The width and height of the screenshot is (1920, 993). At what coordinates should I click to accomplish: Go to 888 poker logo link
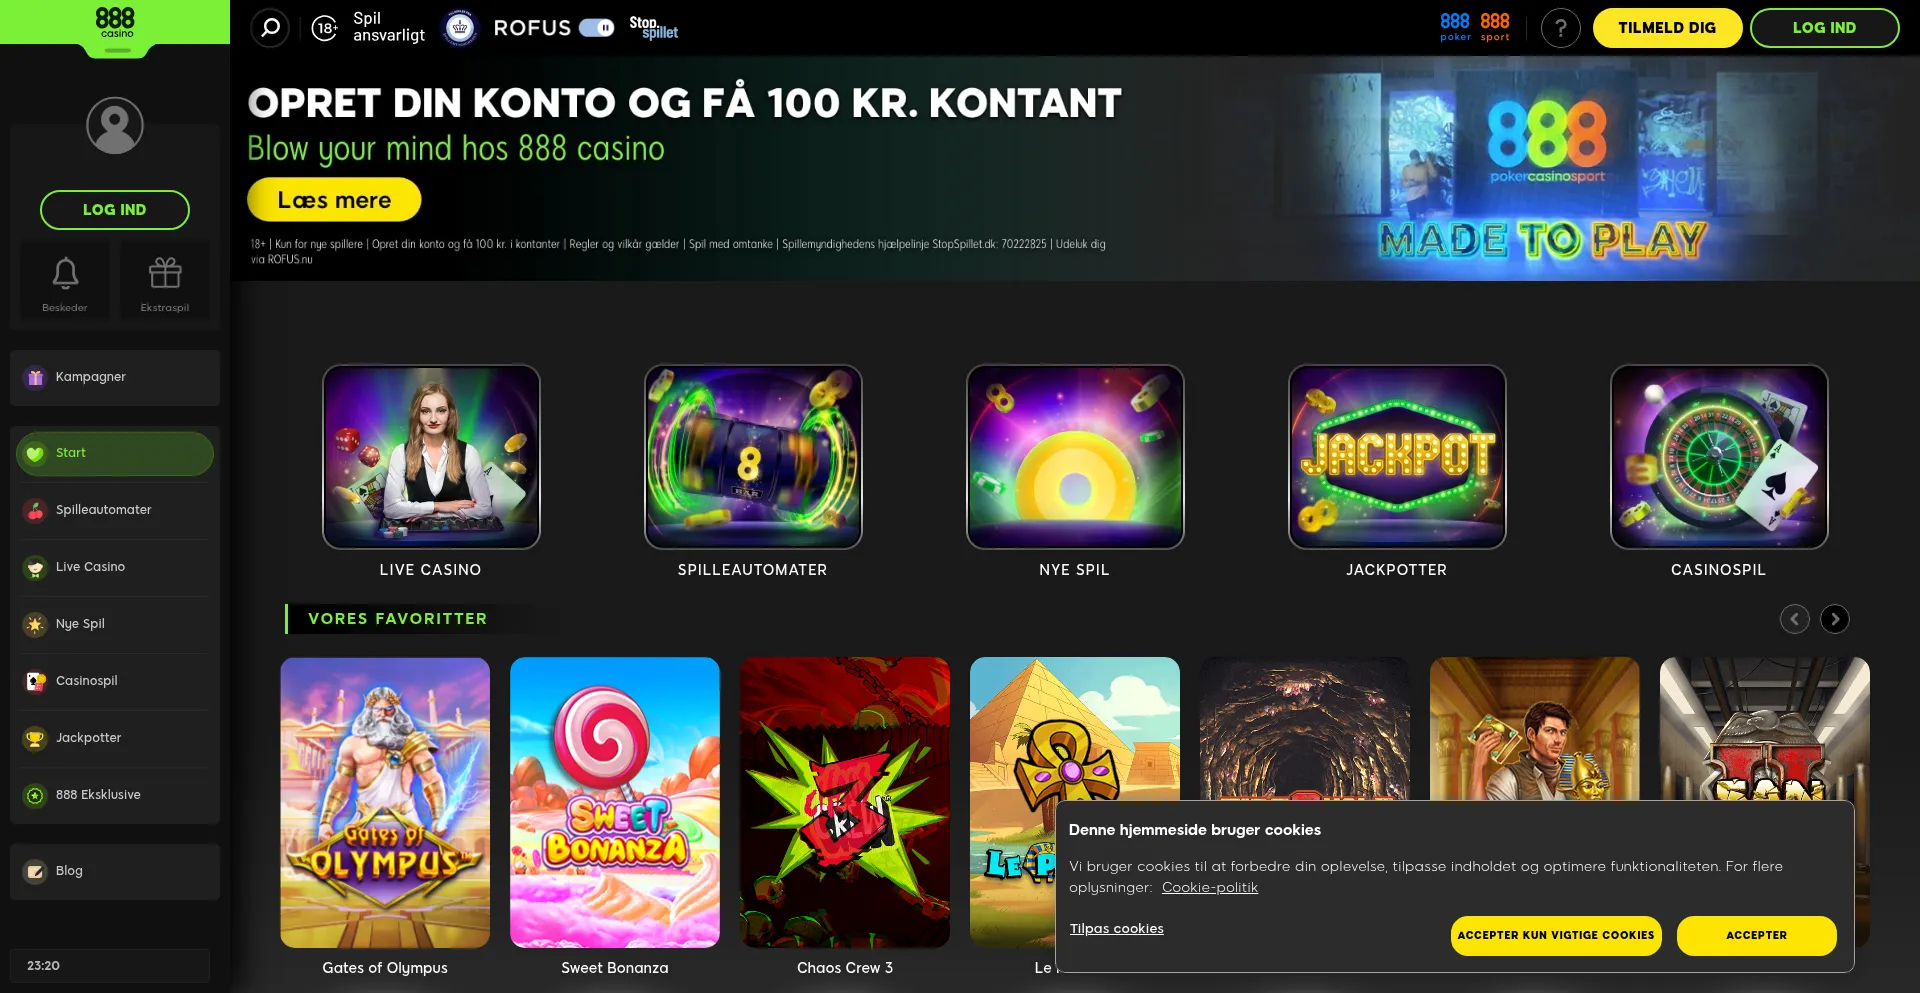[x=1455, y=27]
